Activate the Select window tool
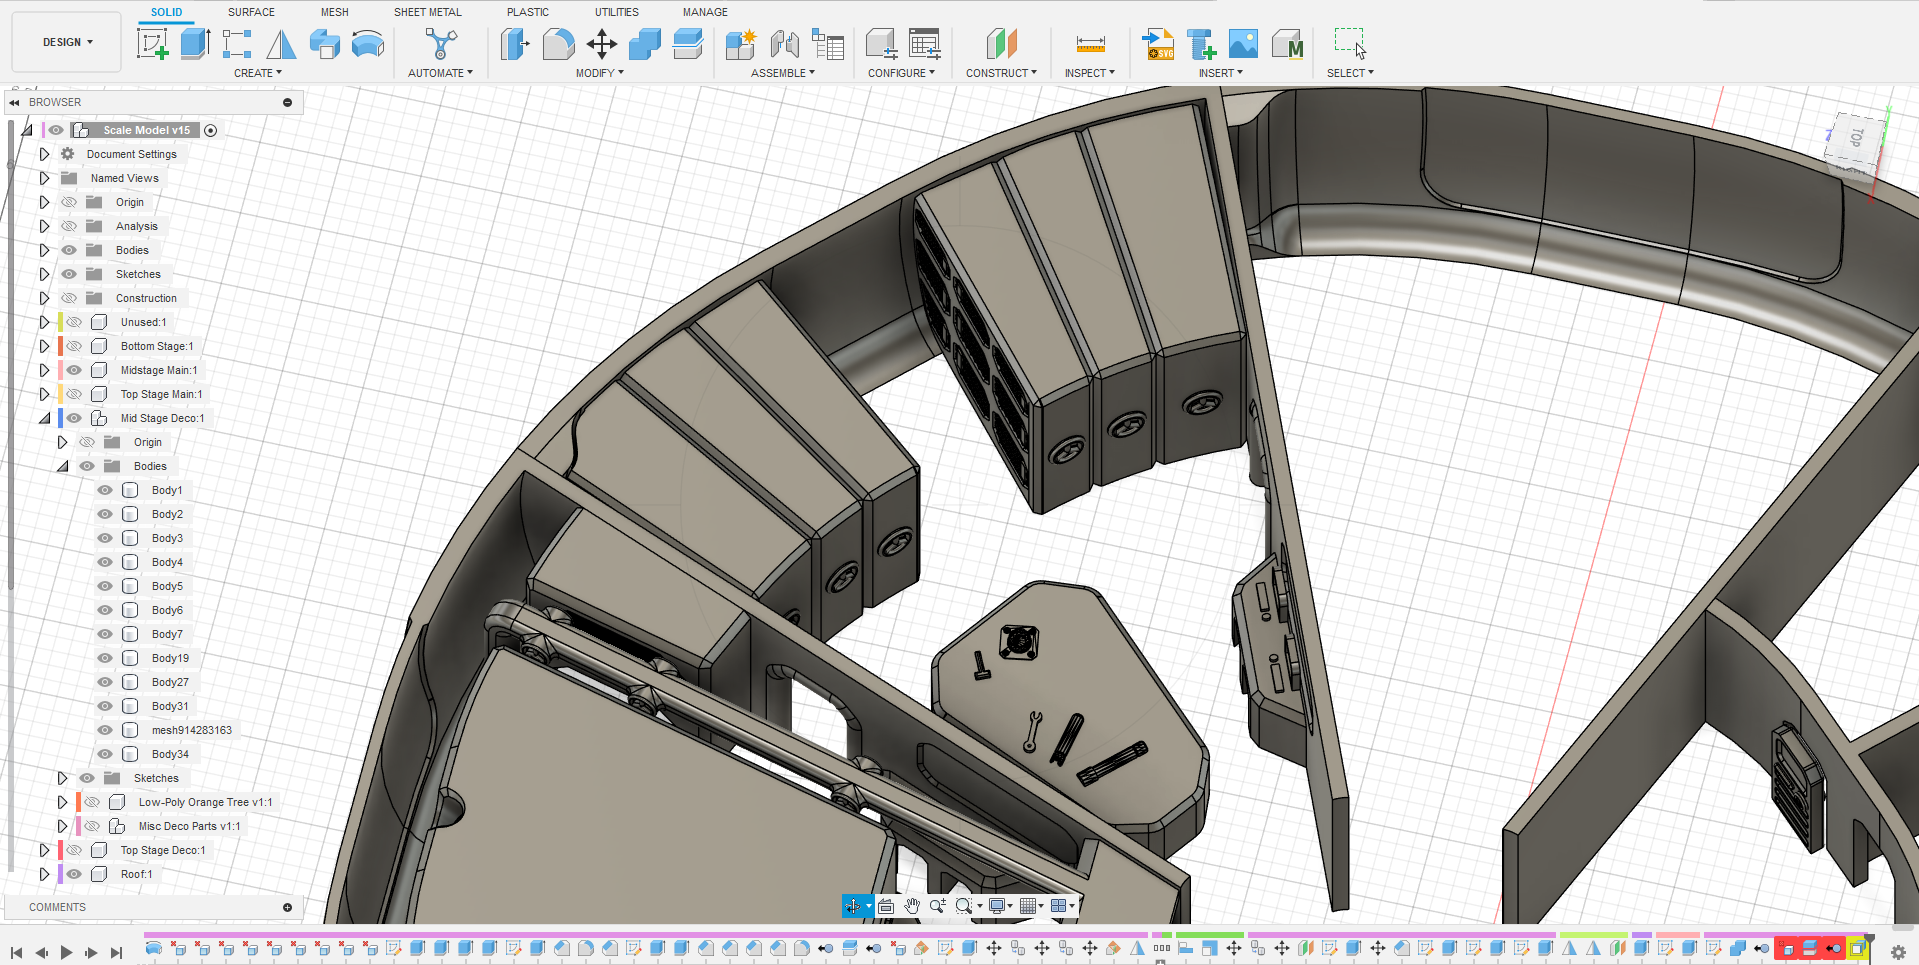 (1350, 44)
